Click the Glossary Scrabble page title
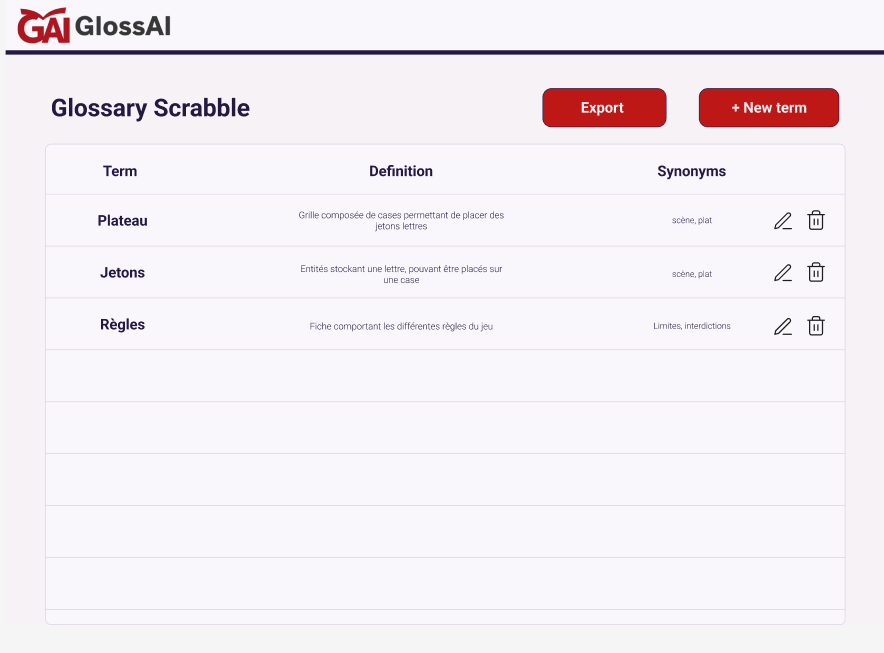Screen dimensions: 884x653 [x=150, y=108]
